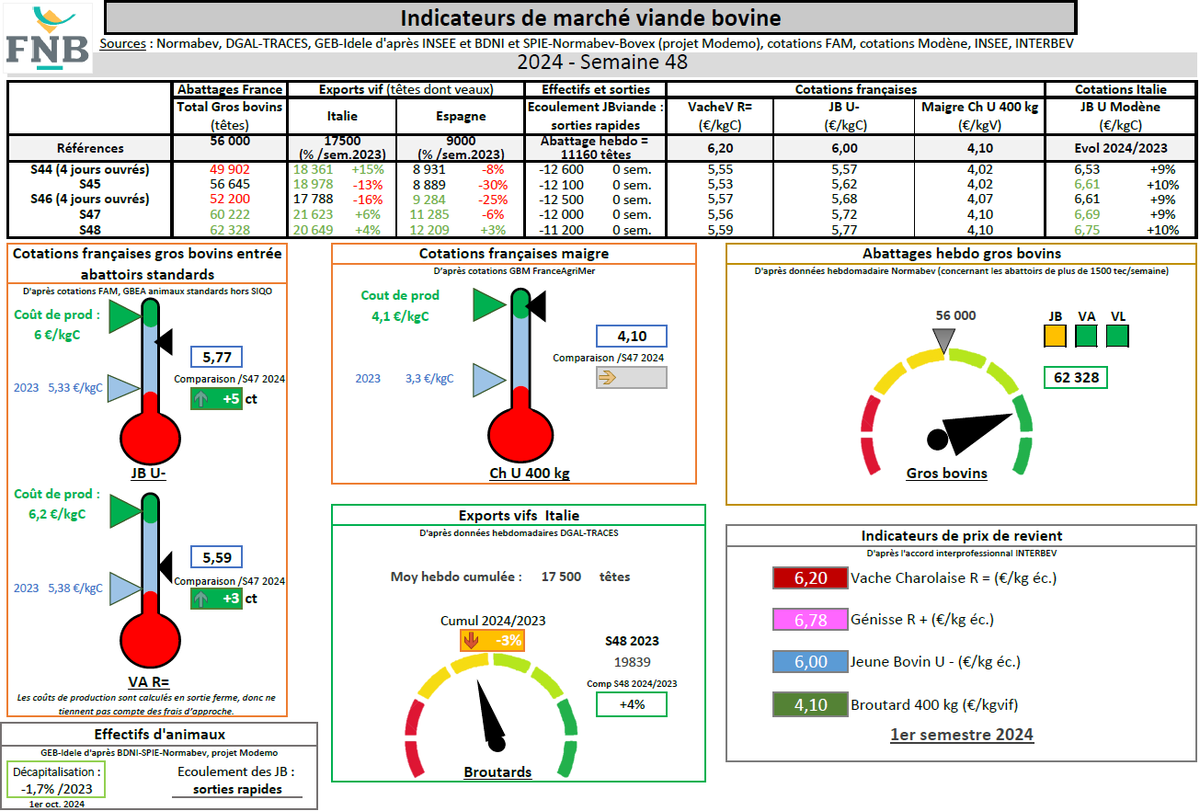Click the 2024 - Semaine 48 heading

(x=602, y=62)
